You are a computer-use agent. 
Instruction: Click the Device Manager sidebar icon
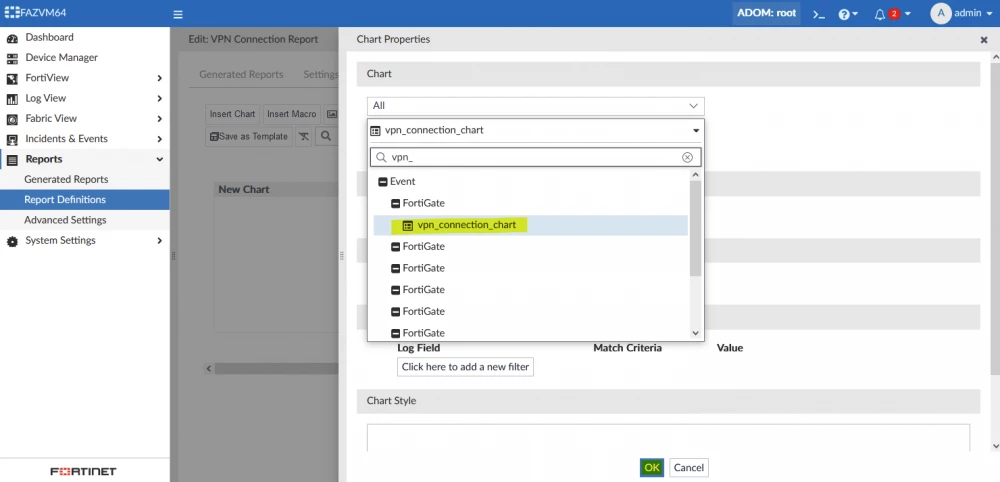tap(12, 58)
